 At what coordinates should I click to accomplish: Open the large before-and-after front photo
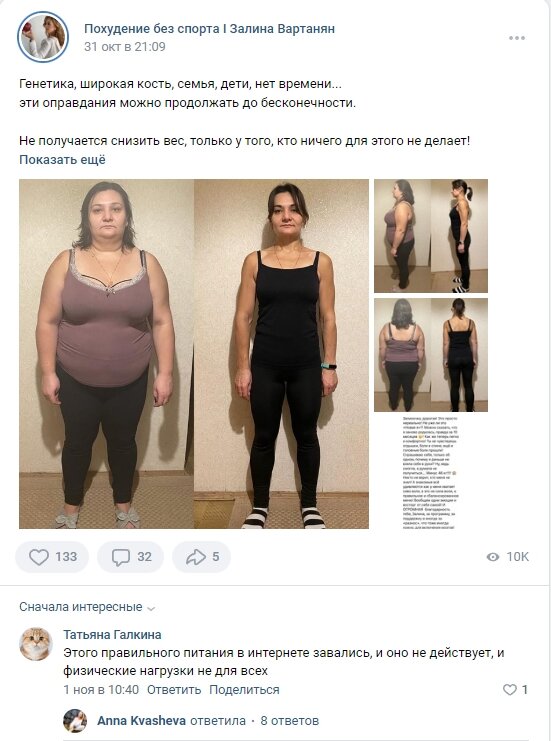tap(194, 353)
